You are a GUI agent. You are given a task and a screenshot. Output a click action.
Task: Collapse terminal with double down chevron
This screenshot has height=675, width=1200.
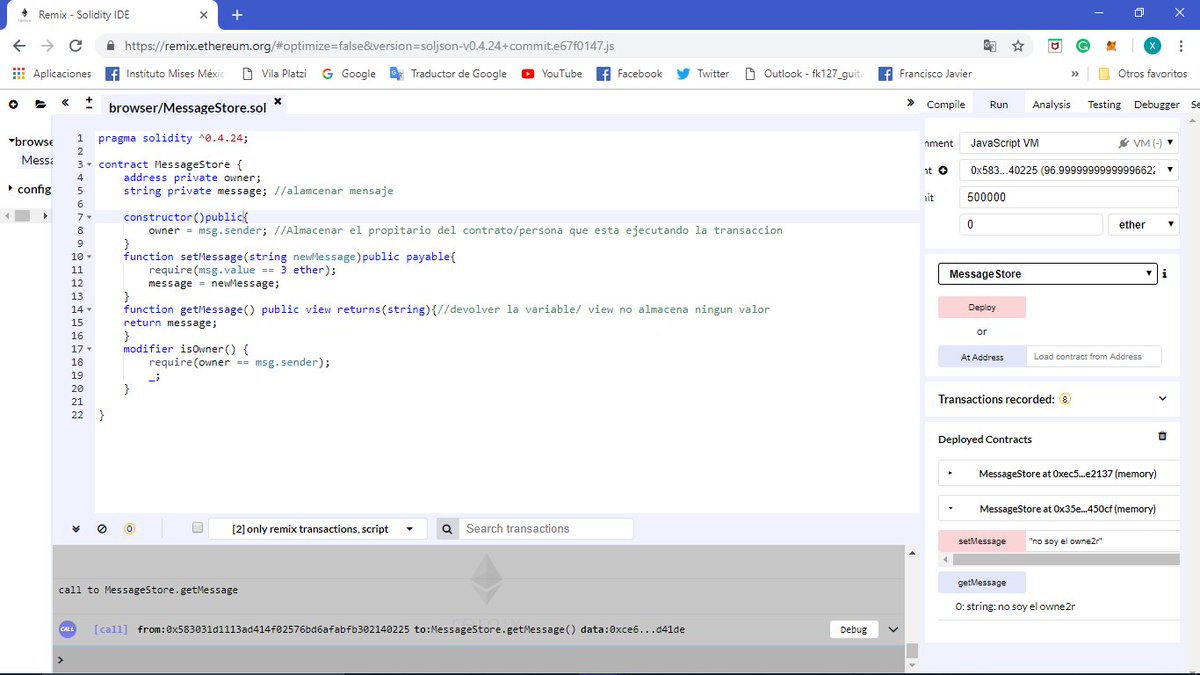pos(76,529)
